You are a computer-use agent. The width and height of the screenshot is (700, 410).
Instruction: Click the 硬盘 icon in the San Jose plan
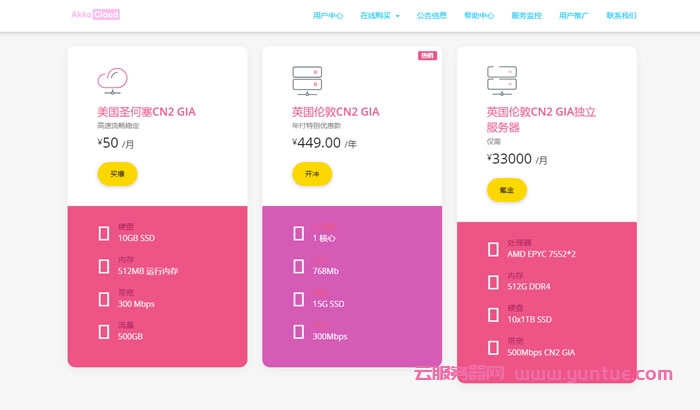point(104,233)
